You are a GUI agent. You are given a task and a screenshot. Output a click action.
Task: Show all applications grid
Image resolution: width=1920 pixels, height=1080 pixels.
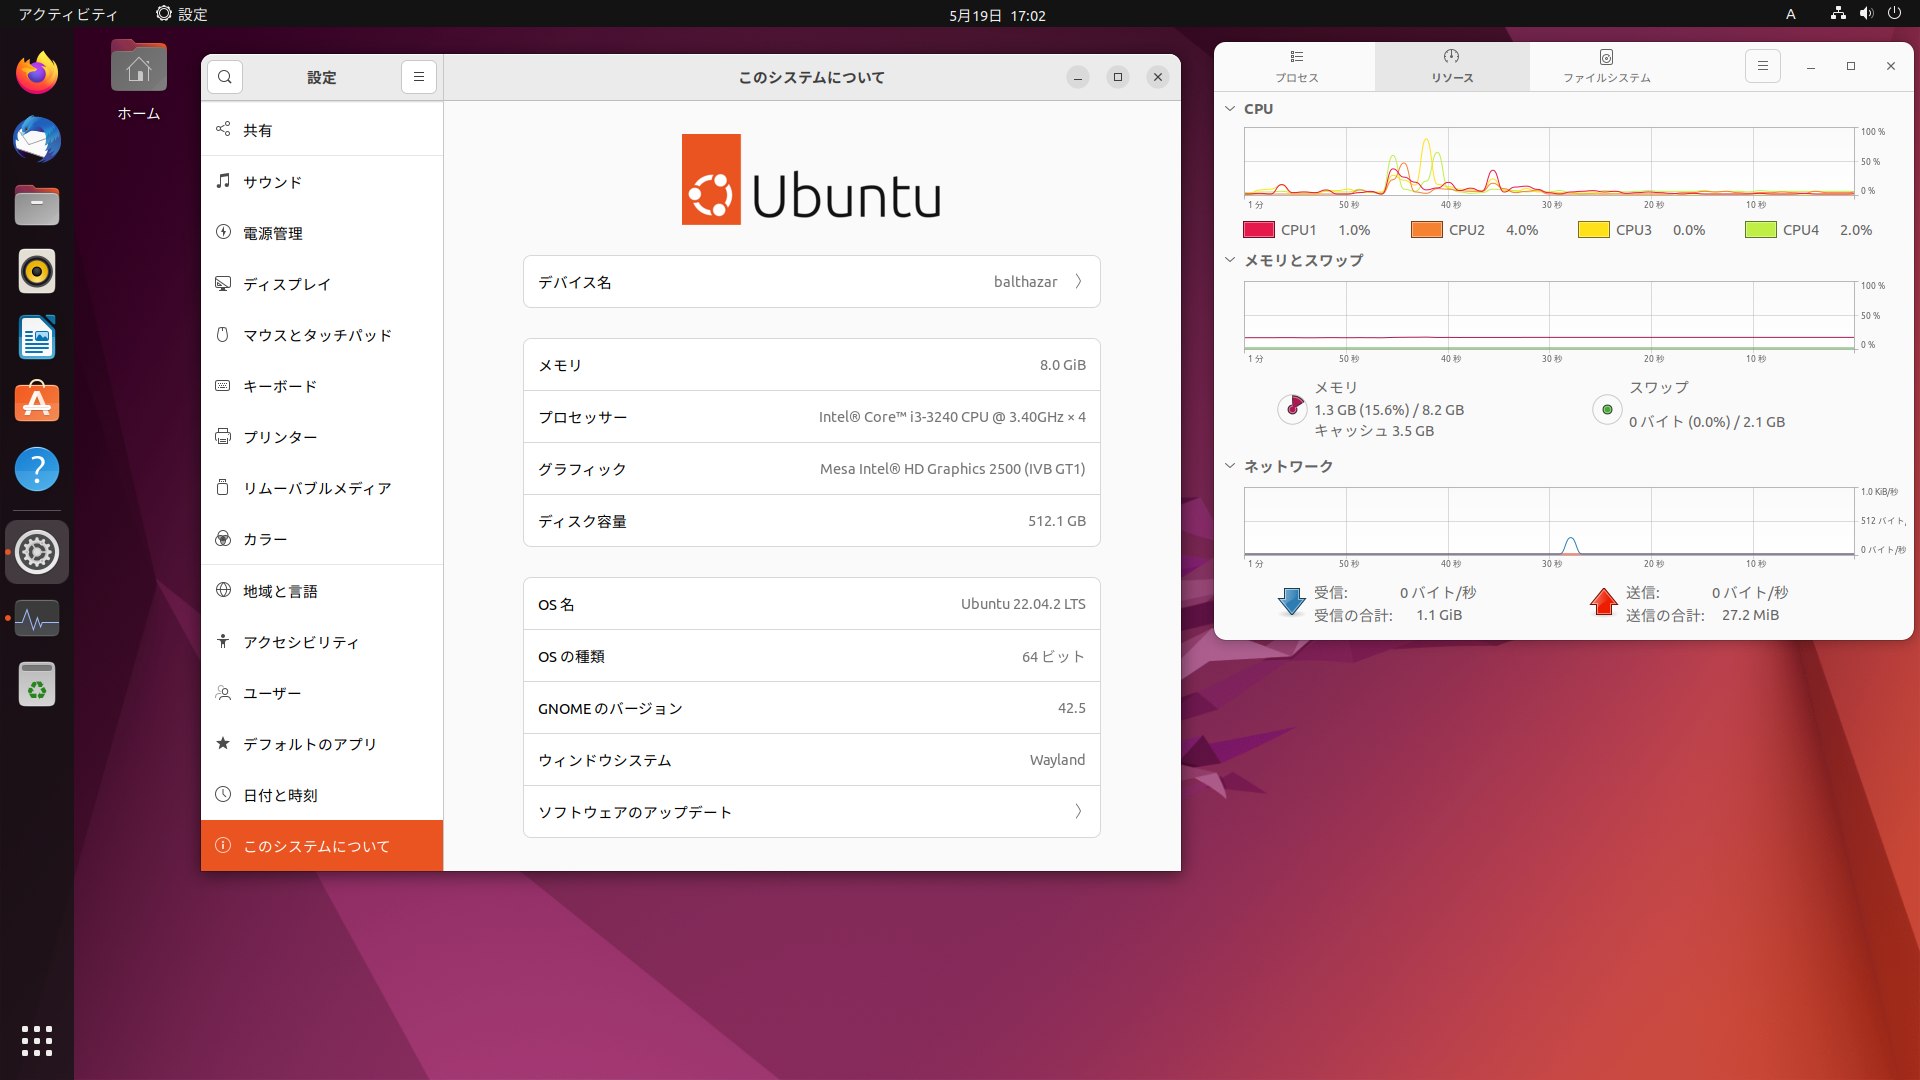37,1041
